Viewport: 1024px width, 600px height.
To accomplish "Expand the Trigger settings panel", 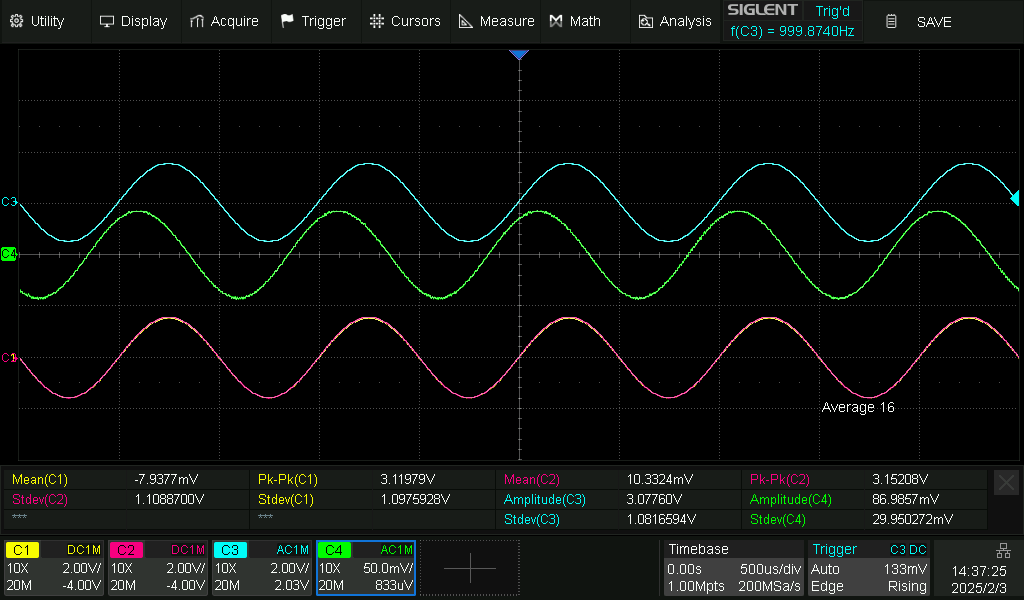I will [870, 568].
